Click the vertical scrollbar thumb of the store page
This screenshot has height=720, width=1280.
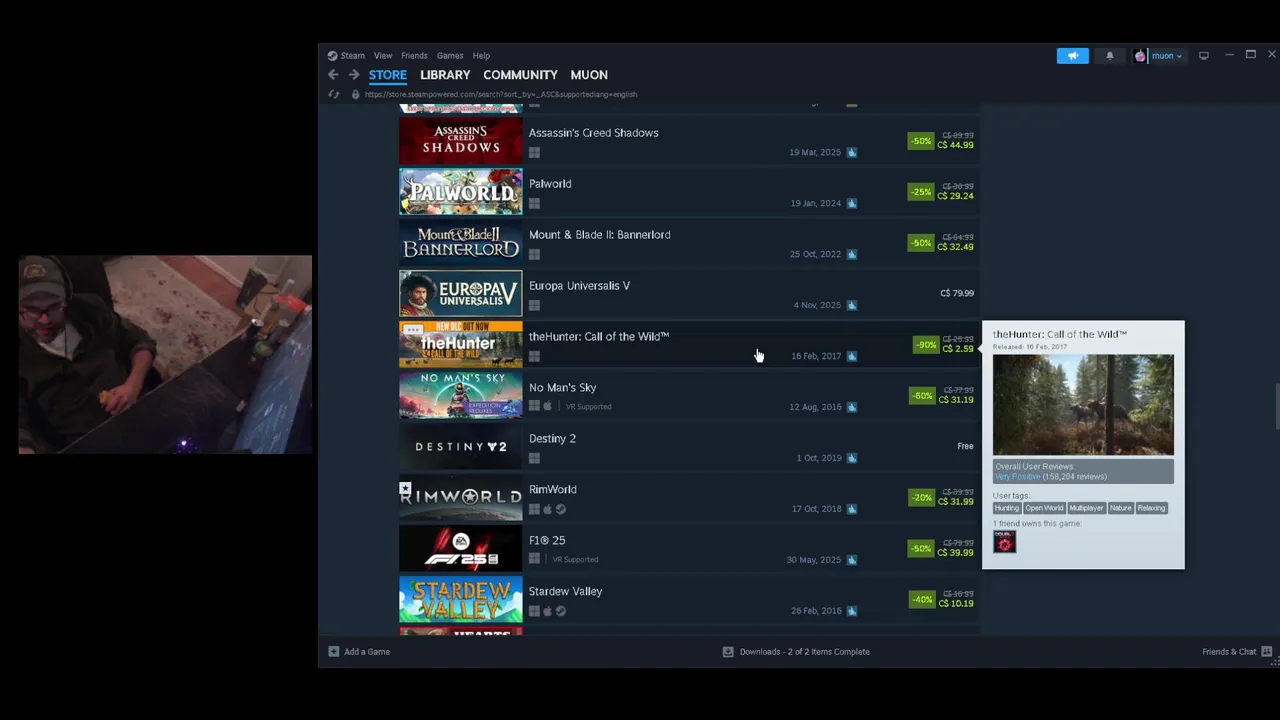(x=1276, y=407)
